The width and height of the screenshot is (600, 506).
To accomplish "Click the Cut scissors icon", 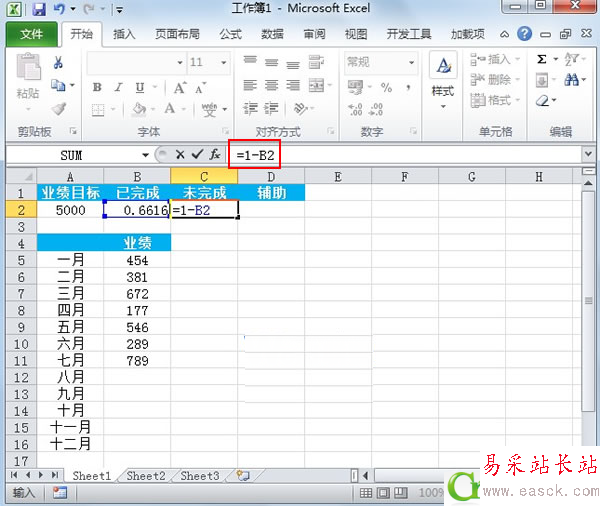I will (58, 62).
